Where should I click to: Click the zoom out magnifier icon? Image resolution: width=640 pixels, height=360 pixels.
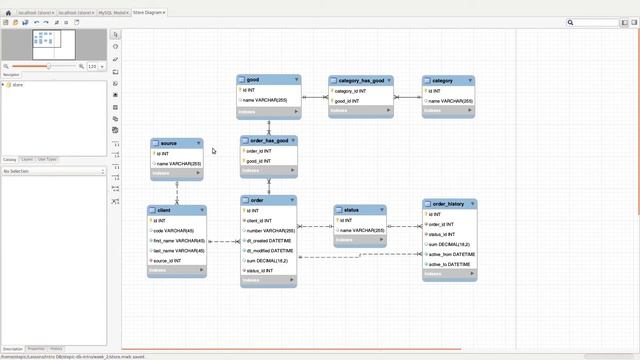click(x=6, y=66)
